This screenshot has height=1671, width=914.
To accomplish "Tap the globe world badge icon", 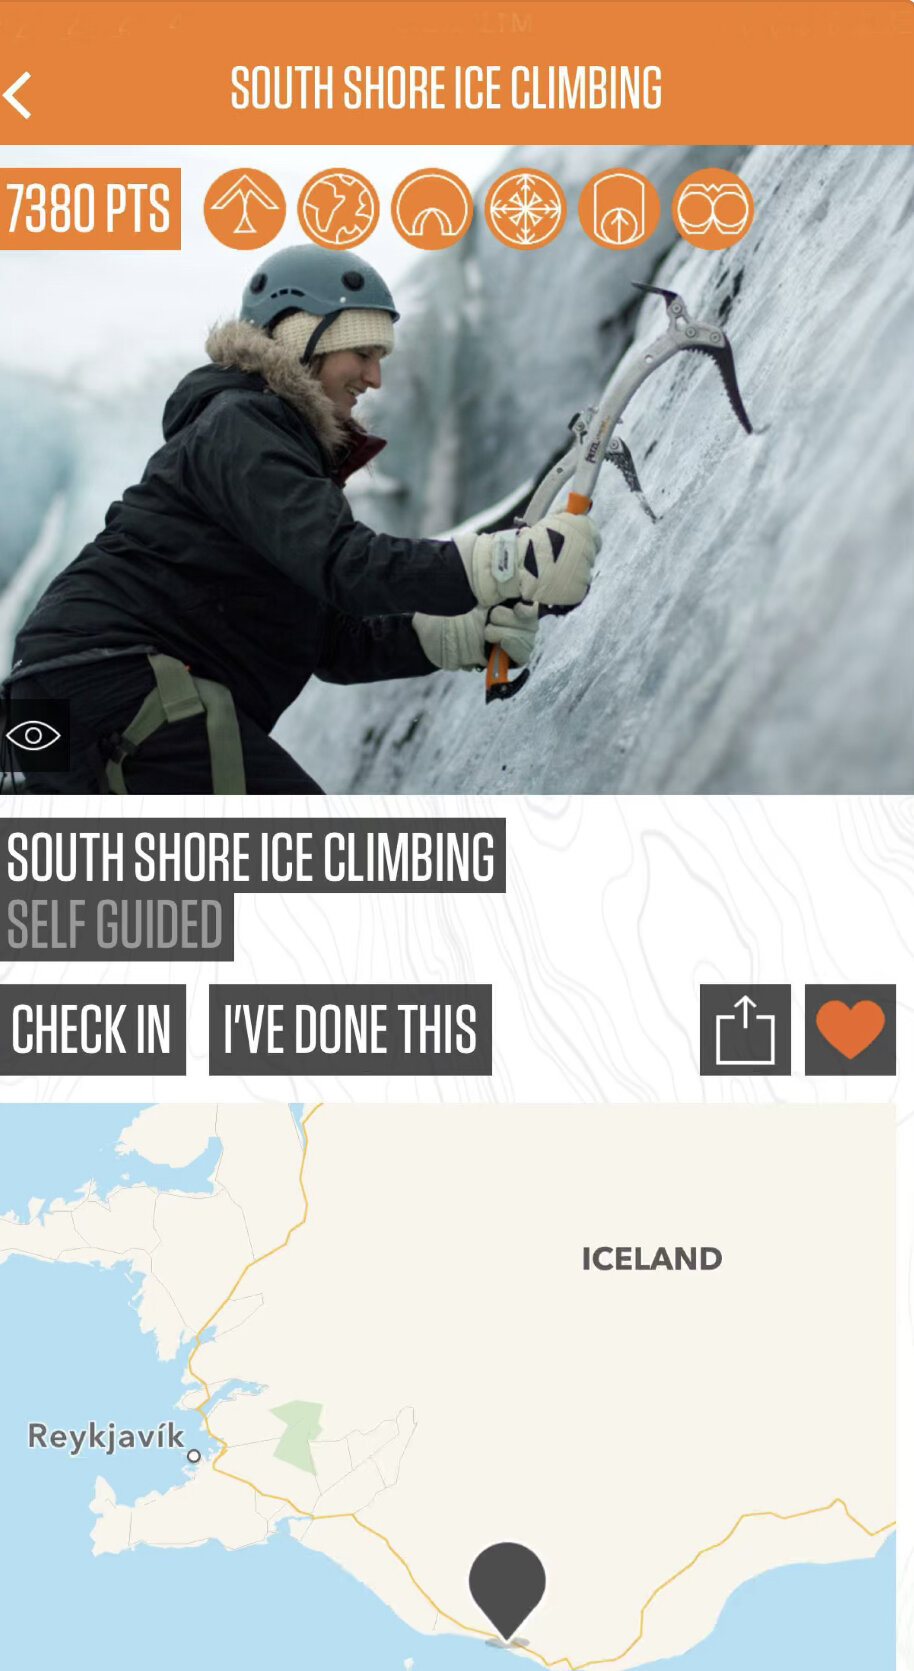I will (x=338, y=209).
